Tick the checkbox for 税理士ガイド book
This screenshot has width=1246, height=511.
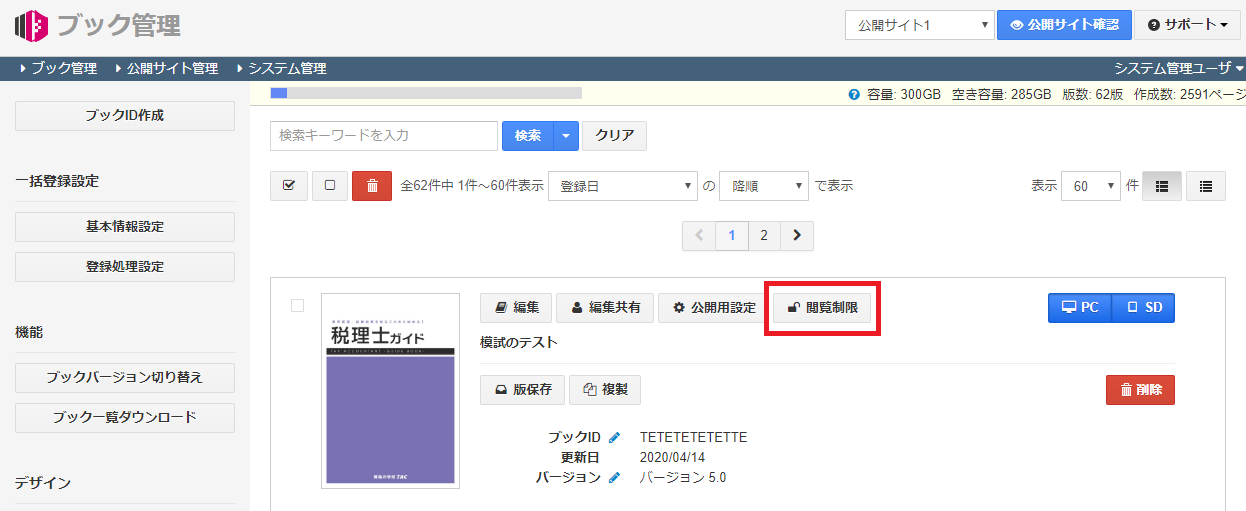pos(297,306)
